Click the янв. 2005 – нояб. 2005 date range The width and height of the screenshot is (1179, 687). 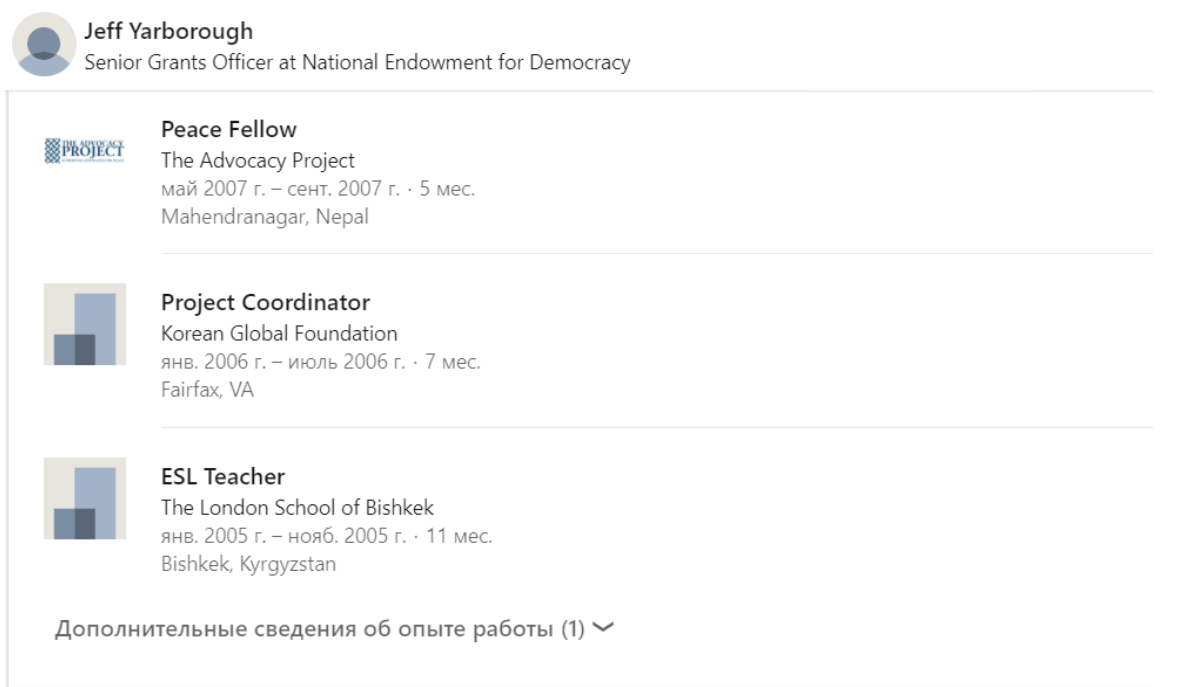coord(283,536)
